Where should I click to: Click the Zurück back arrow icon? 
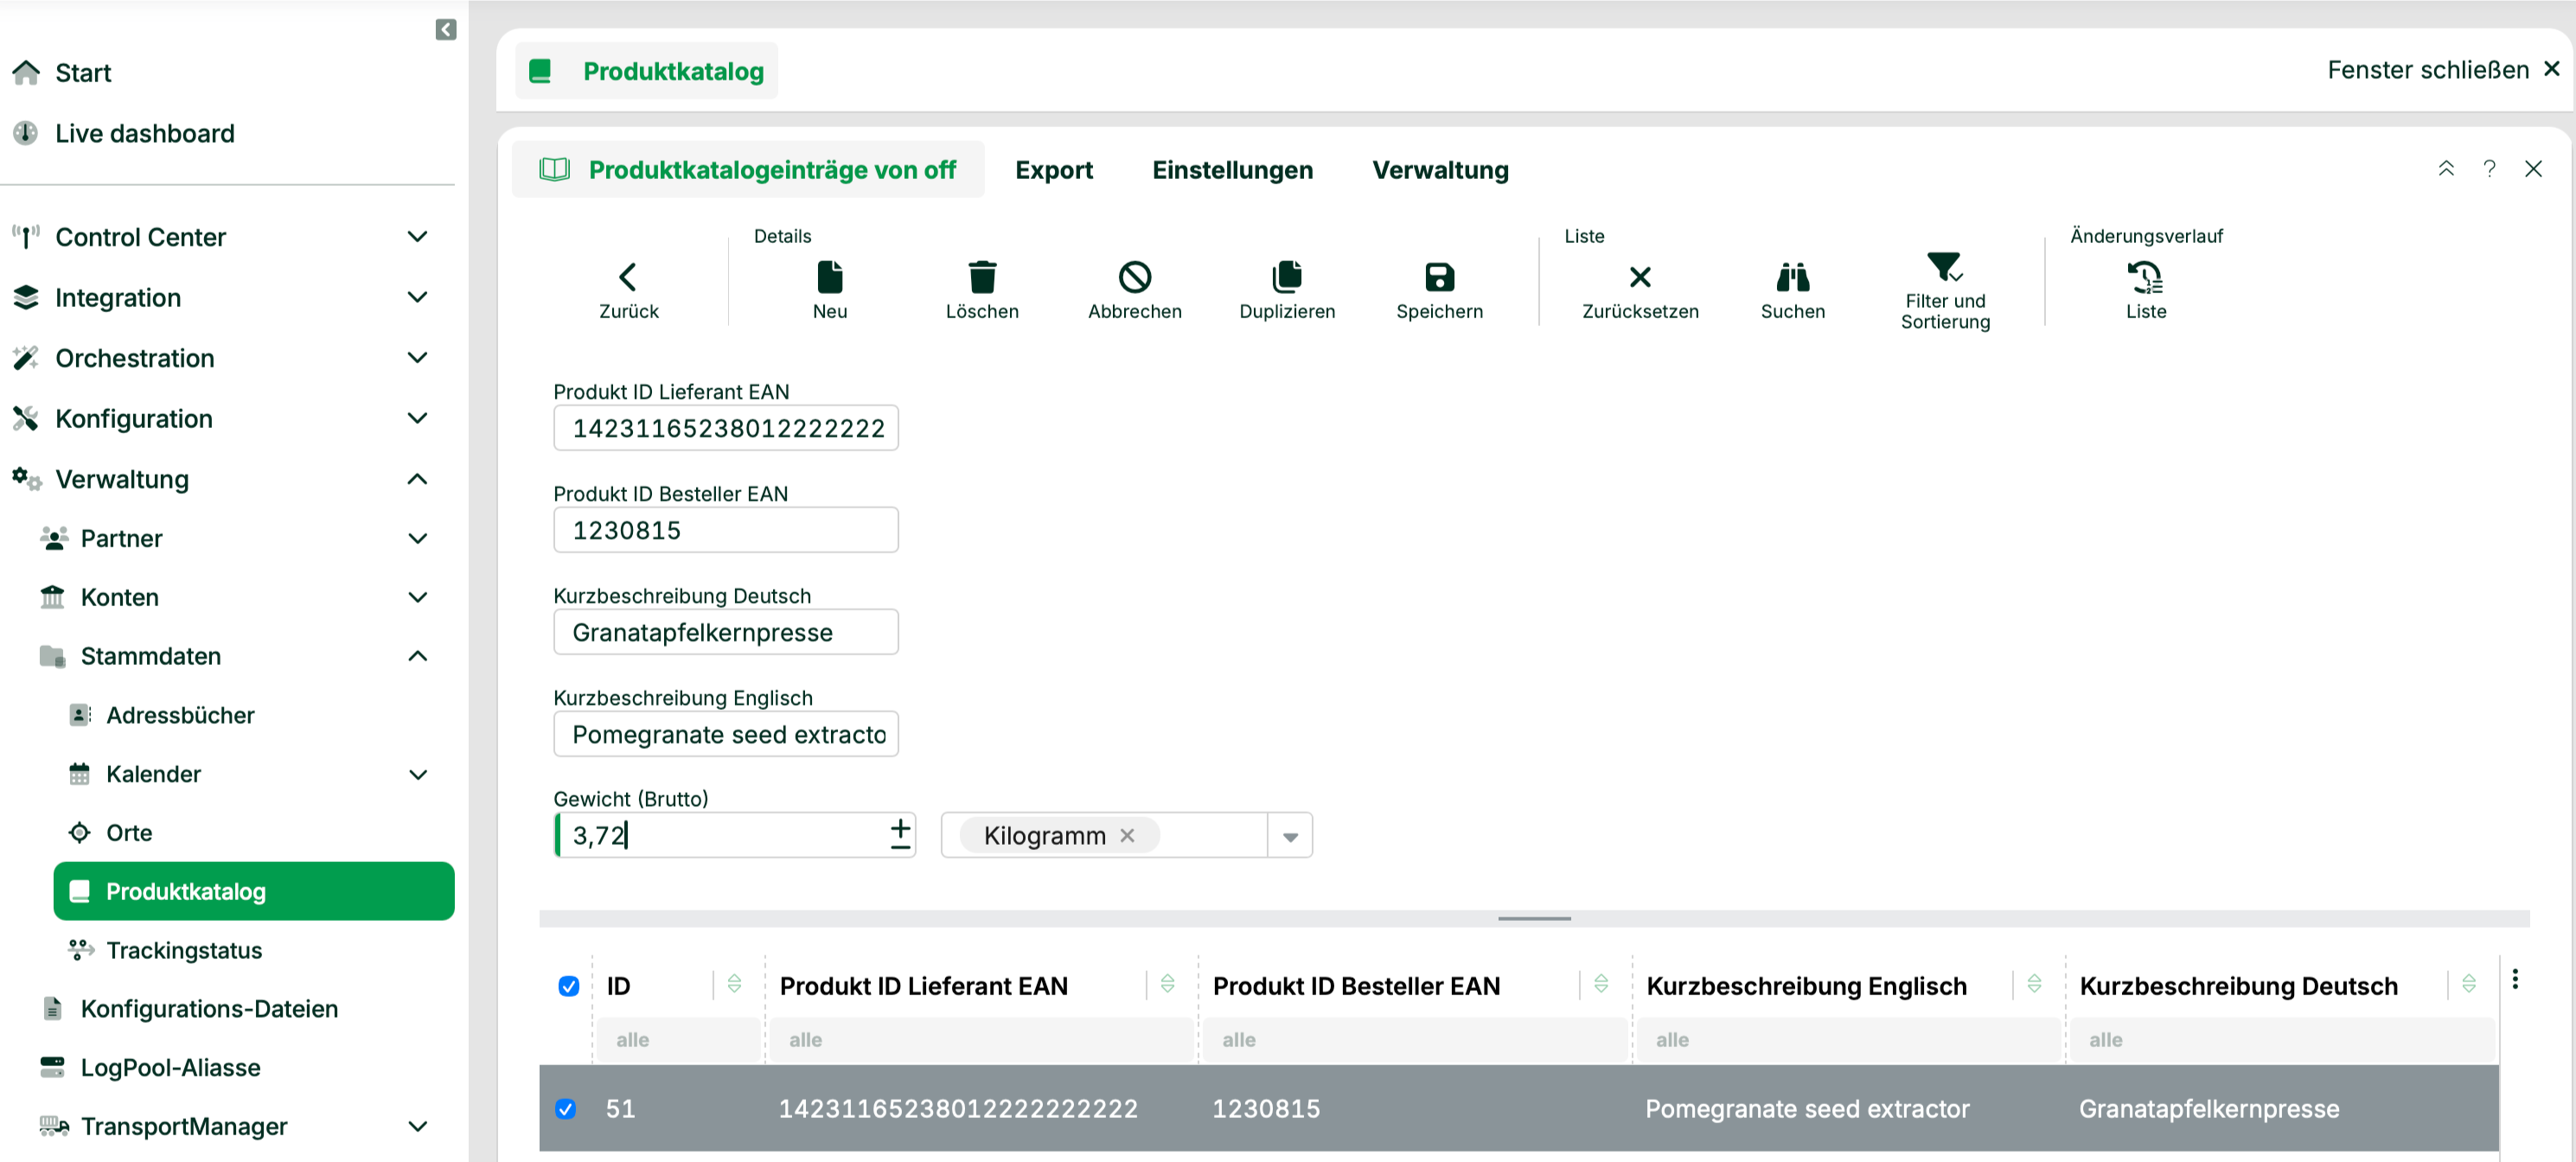pos(628,277)
